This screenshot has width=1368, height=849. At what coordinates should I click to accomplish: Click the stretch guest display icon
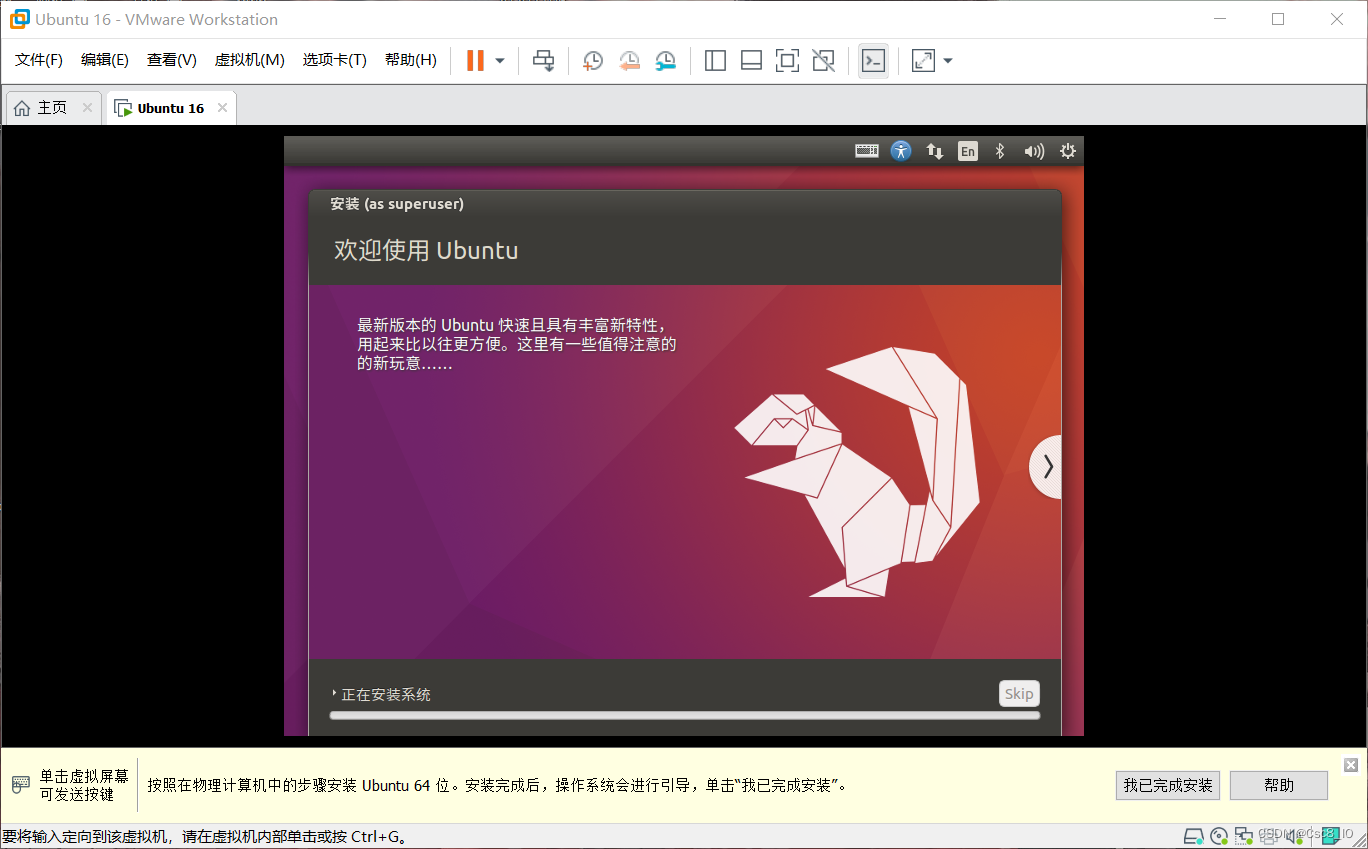pyautogui.click(x=923, y=61)
